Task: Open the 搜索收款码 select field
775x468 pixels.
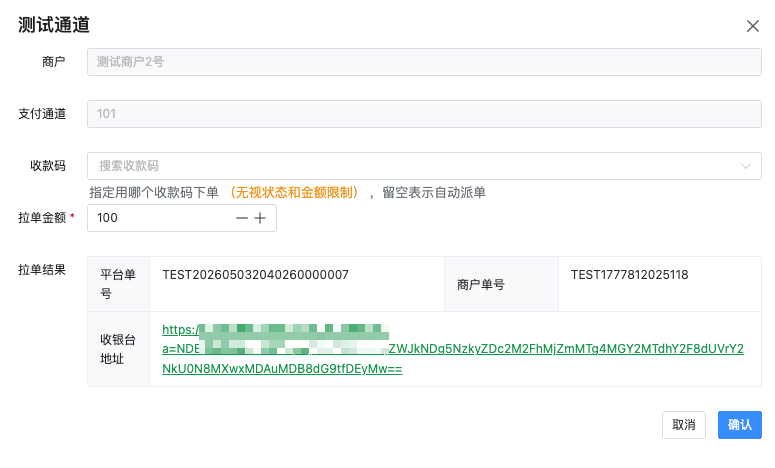Action: pos(424,166)
